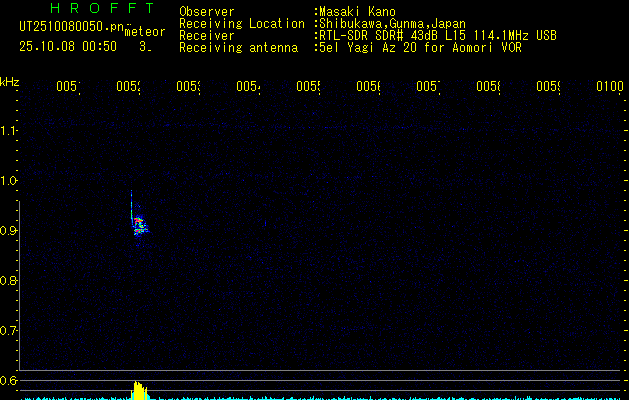
Task: Click the HROFFT title text
Action: (x=102, y=8)
